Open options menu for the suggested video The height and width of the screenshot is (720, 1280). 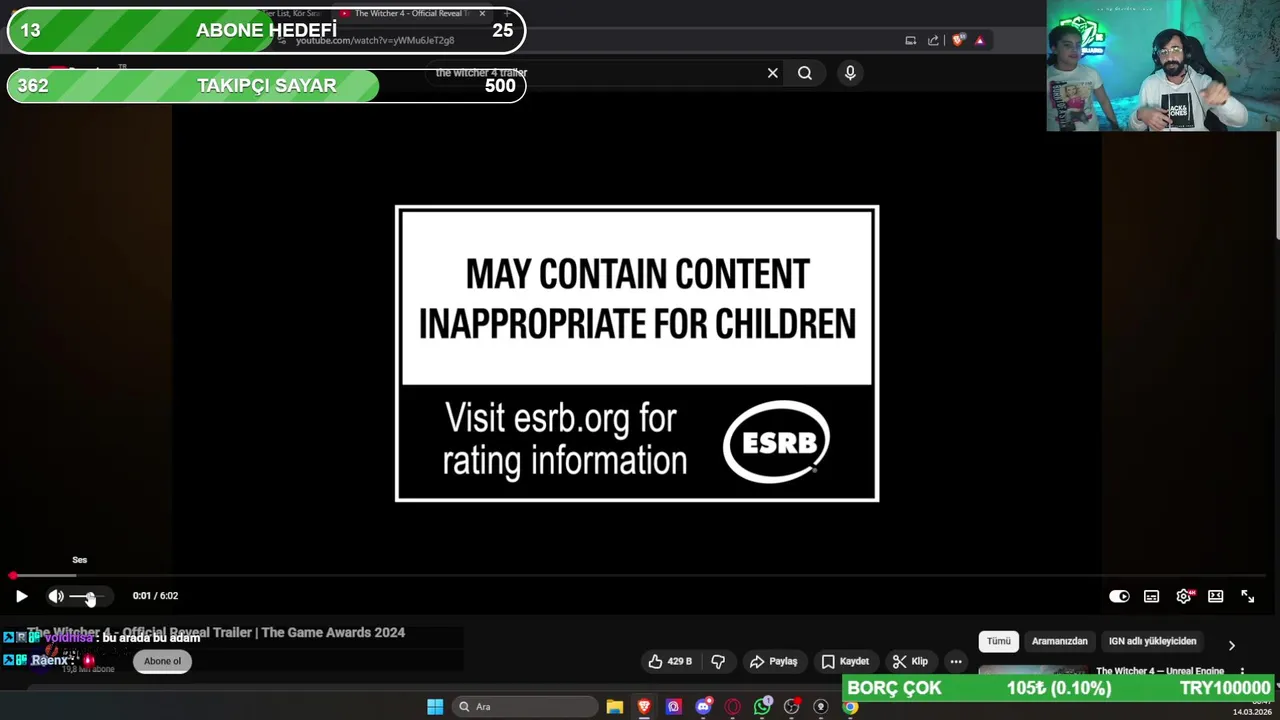point(1242,672)
